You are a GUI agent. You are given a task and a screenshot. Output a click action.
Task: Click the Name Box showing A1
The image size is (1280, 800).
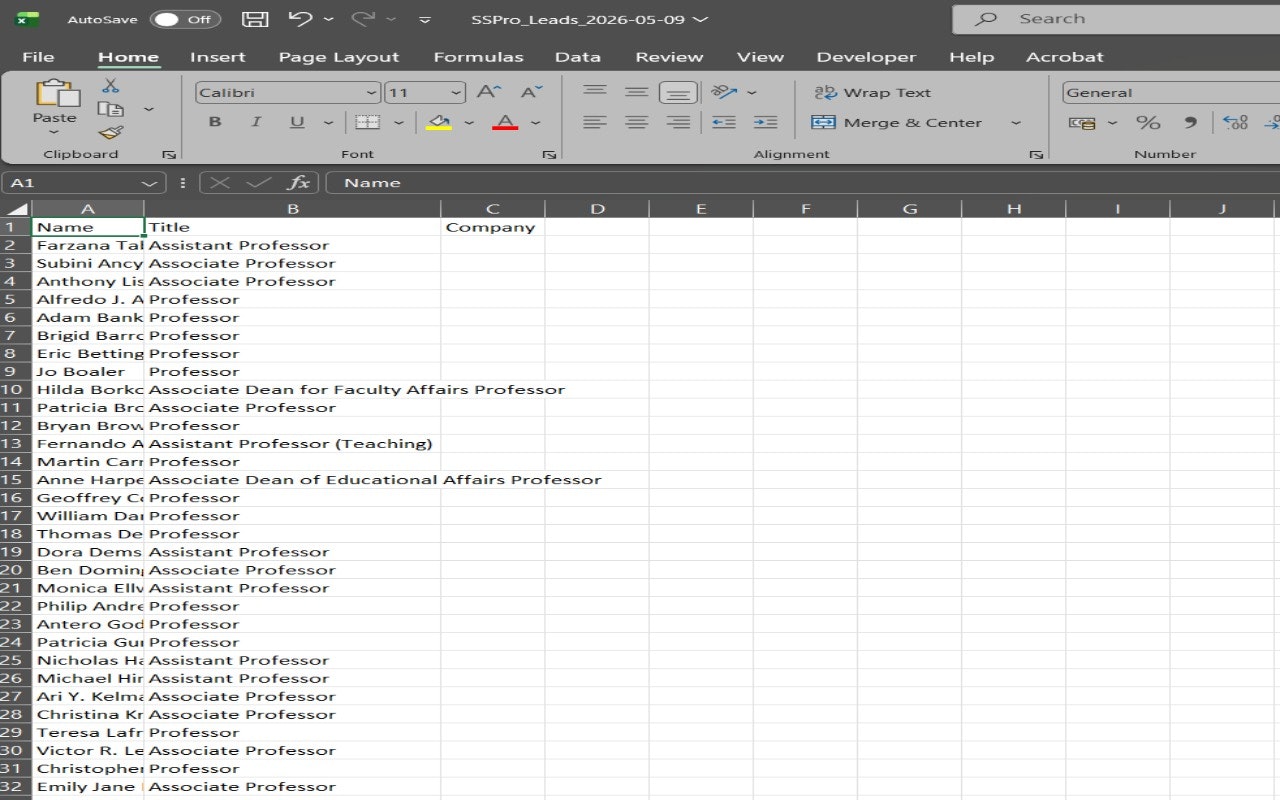click(x=84, y=183)
